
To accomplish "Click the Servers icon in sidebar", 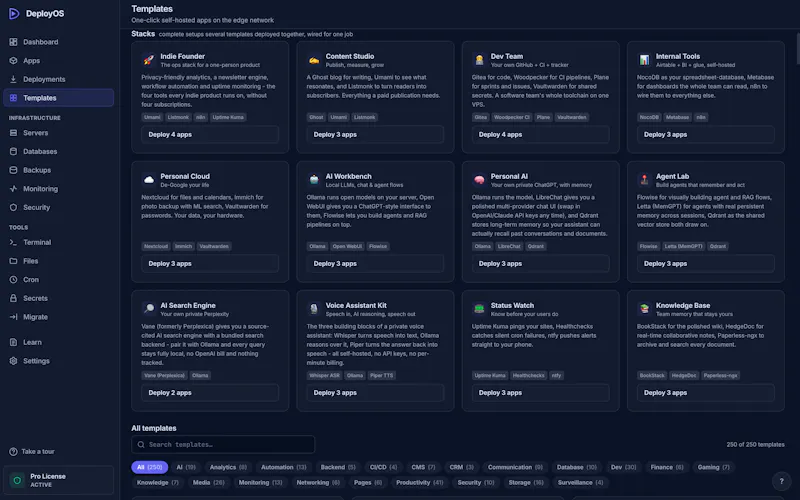I will coord(13,133).
